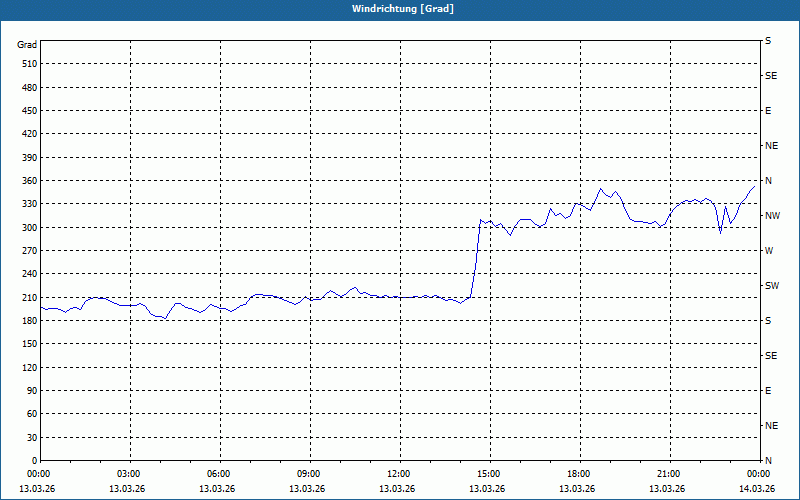Pick the 60 label on the y-axis

click(x=32, y=414)
